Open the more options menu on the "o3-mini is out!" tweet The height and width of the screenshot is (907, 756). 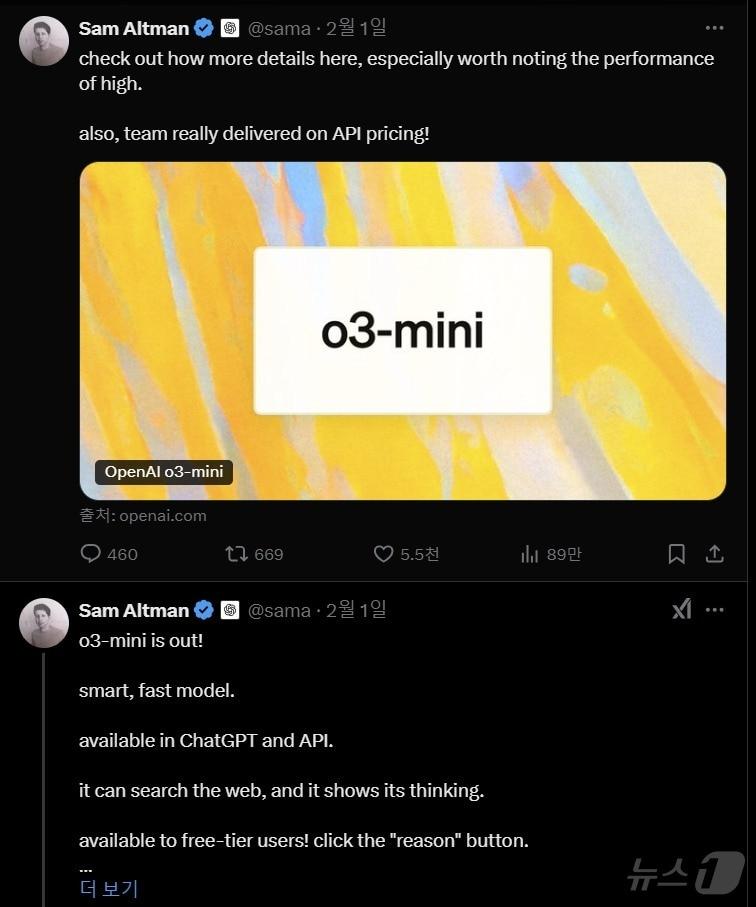714,609
